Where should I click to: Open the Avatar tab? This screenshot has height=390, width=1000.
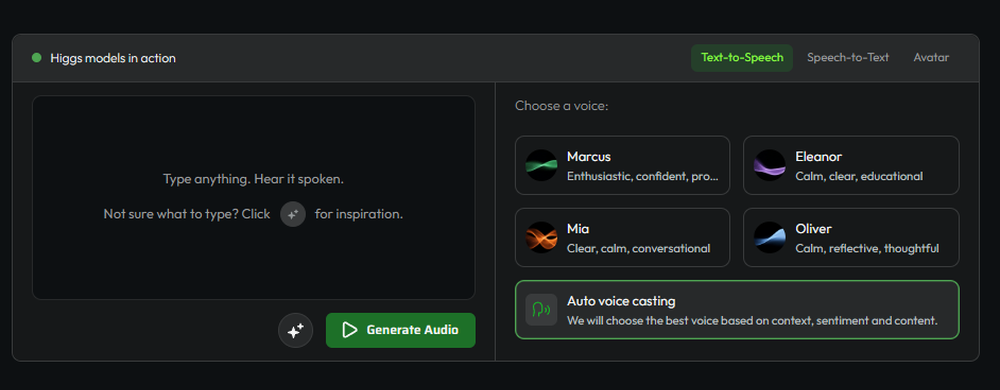[x=931, y=58]
